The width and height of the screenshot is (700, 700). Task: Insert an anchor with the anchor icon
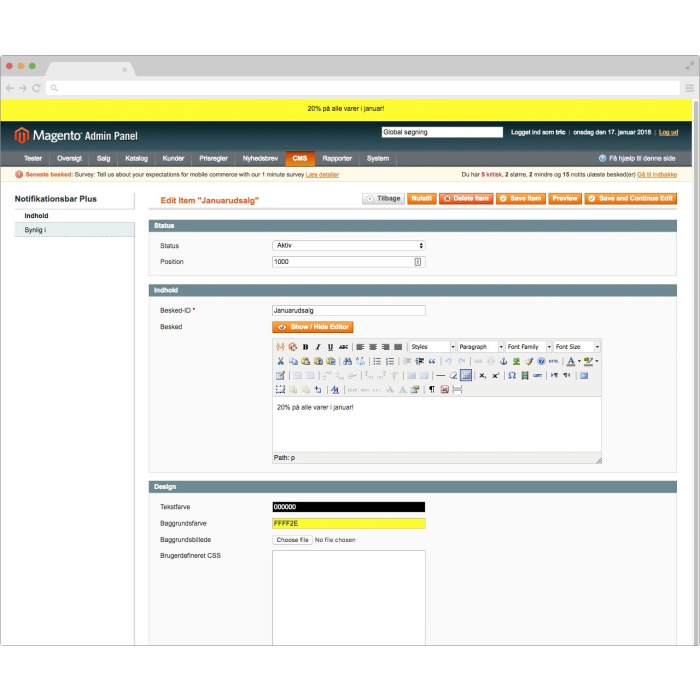[x=504, y=361]
